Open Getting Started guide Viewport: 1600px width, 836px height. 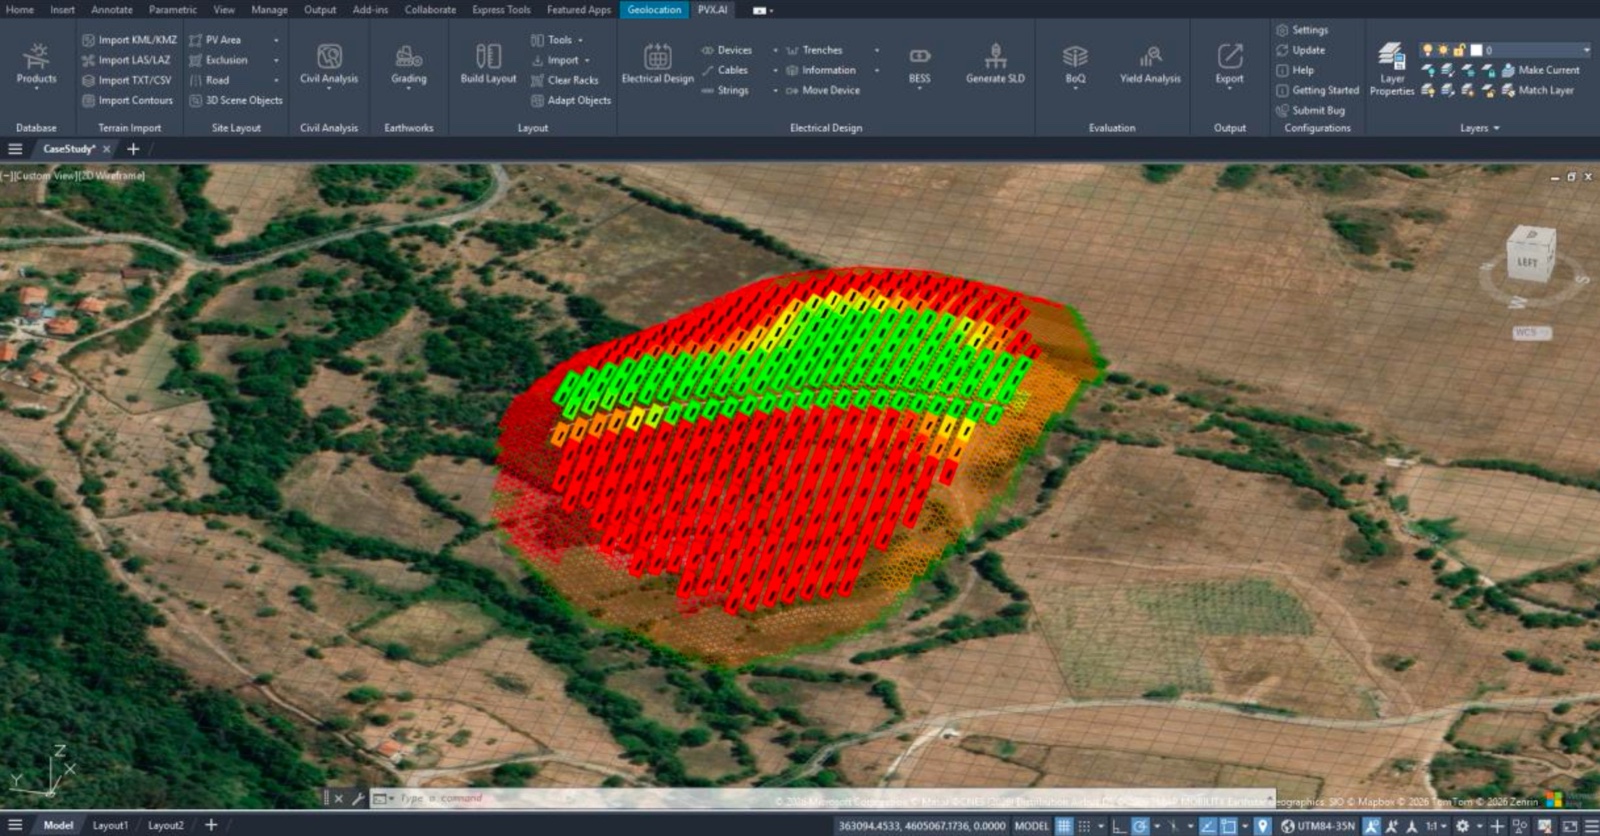coord(1317,90)
